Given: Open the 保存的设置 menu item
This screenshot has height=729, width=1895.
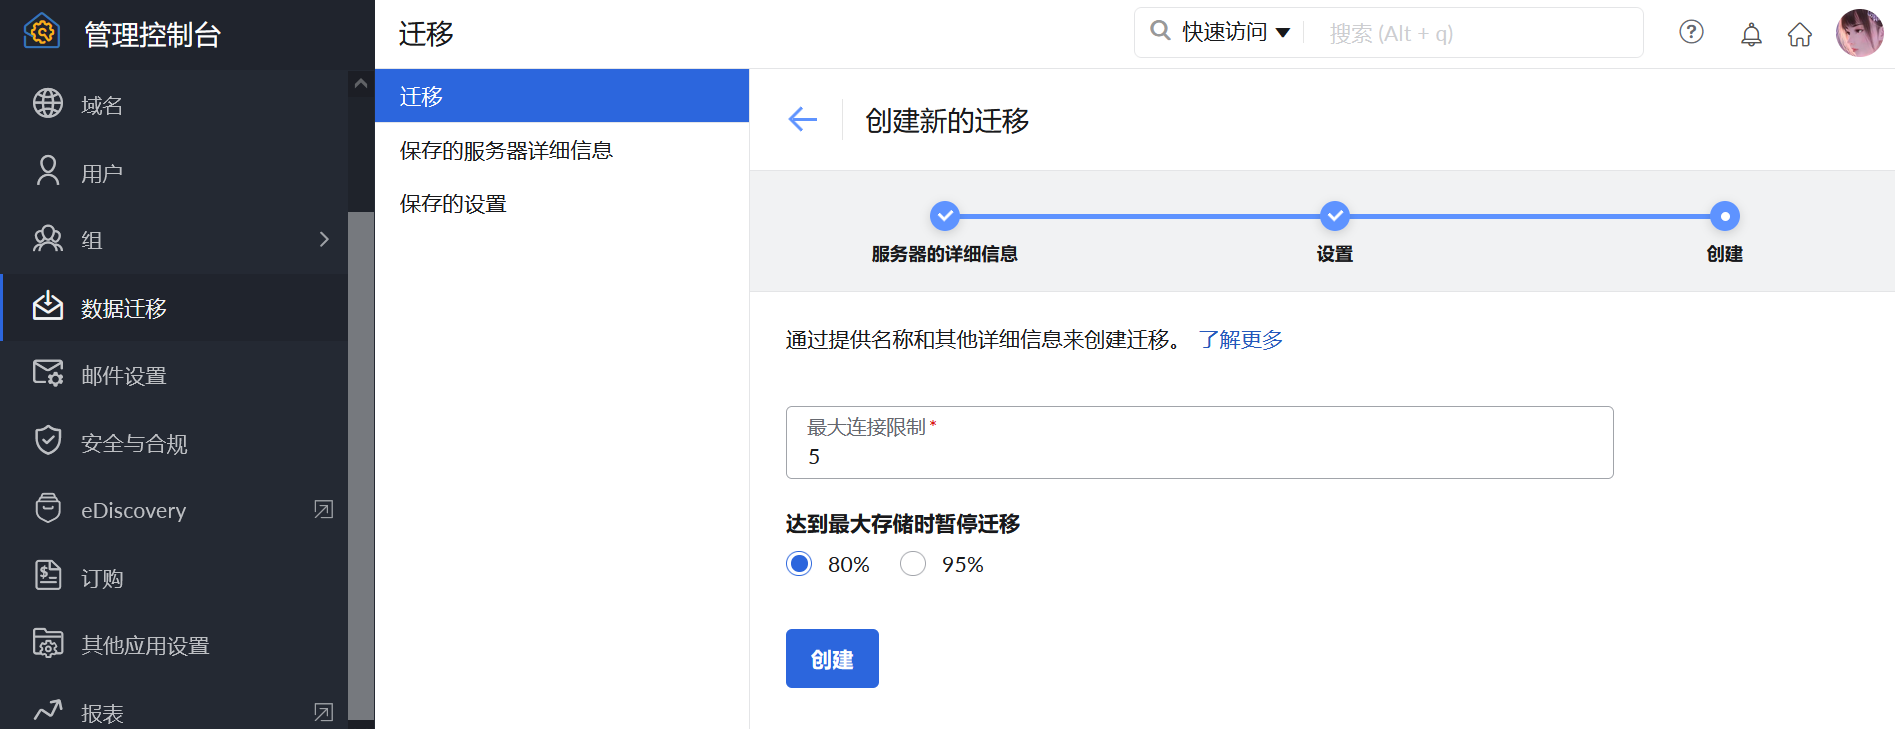Looking at the screenshot, I should click(453, 203).
